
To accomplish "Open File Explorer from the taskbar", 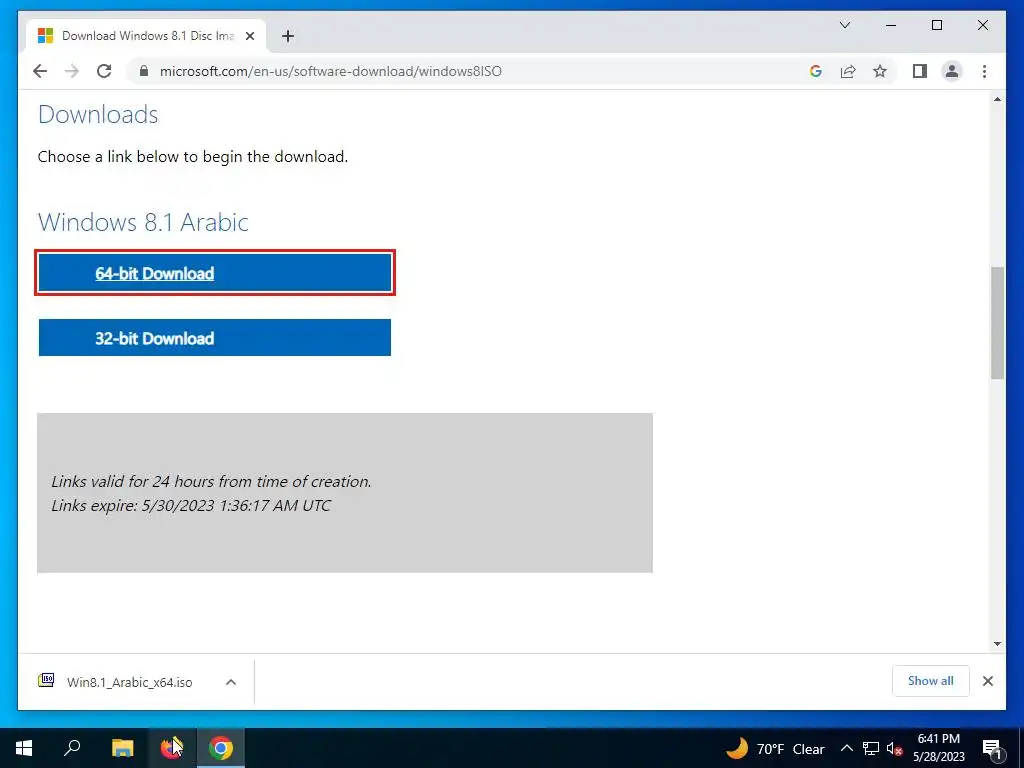I will click(x=122, y=748).
